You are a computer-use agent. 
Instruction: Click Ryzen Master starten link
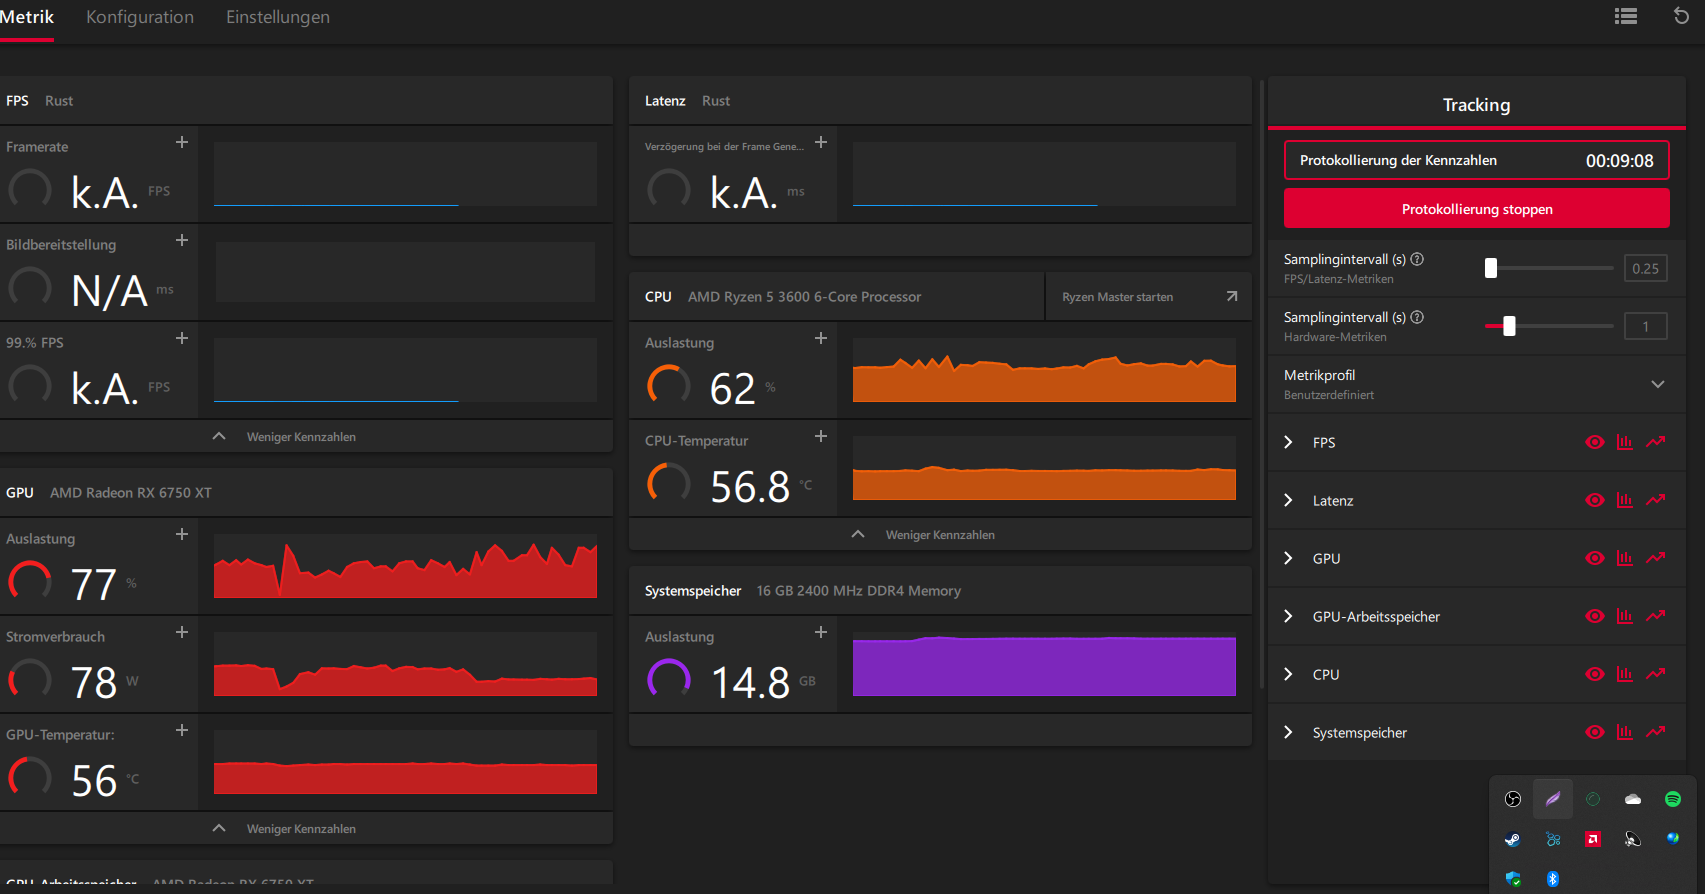pyautogui.click(x=1149, y=297)
